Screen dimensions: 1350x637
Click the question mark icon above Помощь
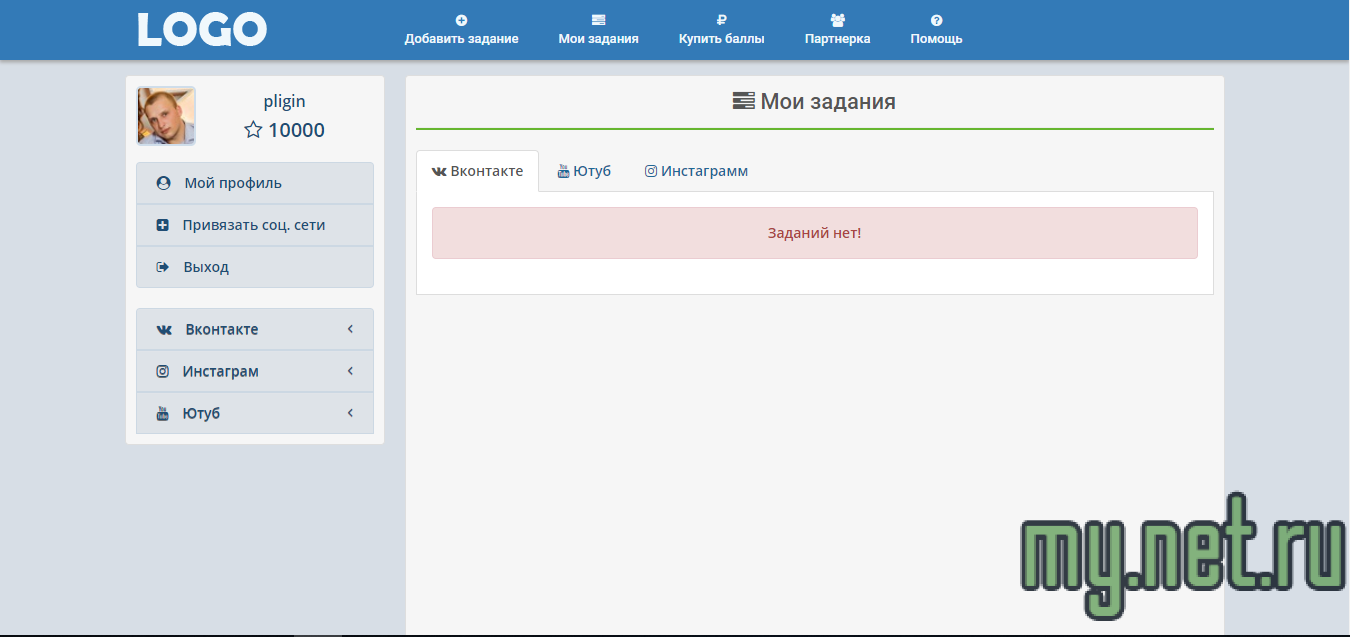(936, 20)
